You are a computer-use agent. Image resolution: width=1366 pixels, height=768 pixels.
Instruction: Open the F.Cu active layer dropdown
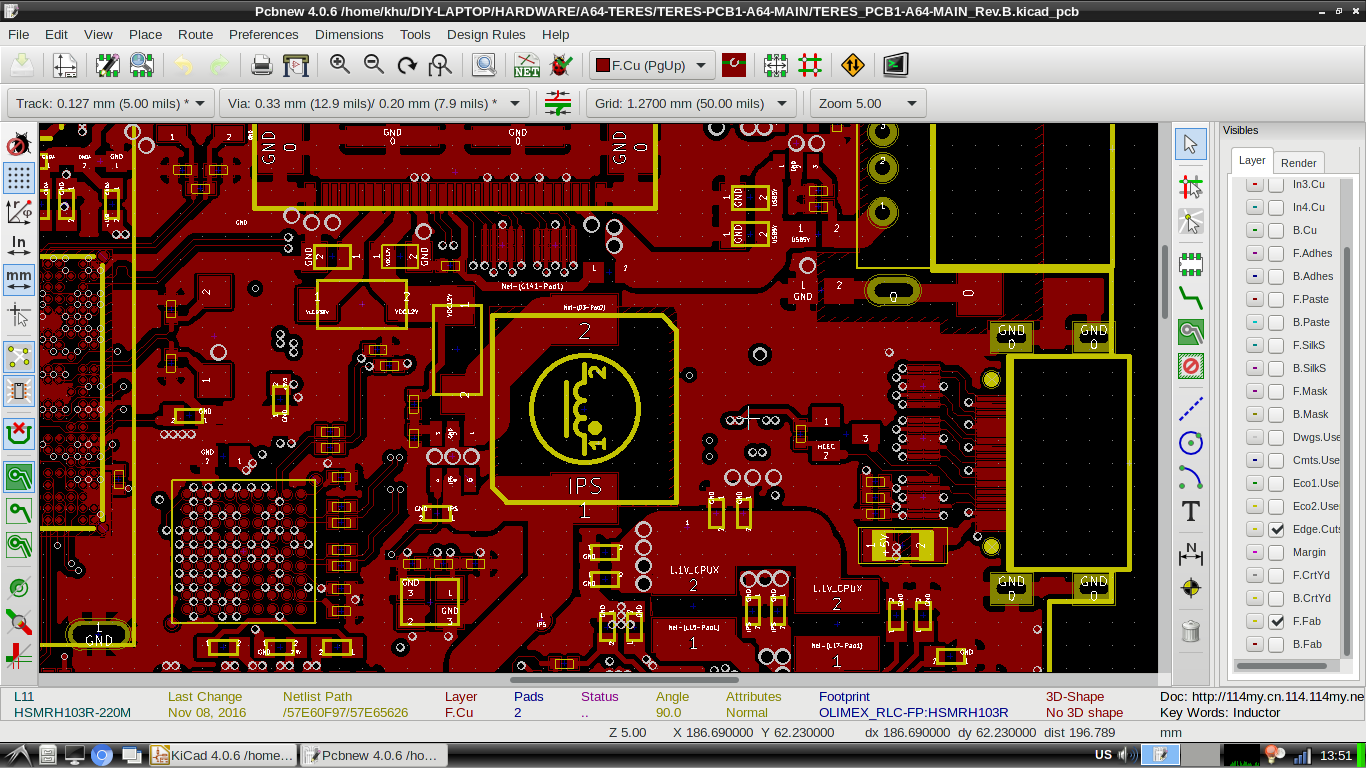tap(652, 66)
